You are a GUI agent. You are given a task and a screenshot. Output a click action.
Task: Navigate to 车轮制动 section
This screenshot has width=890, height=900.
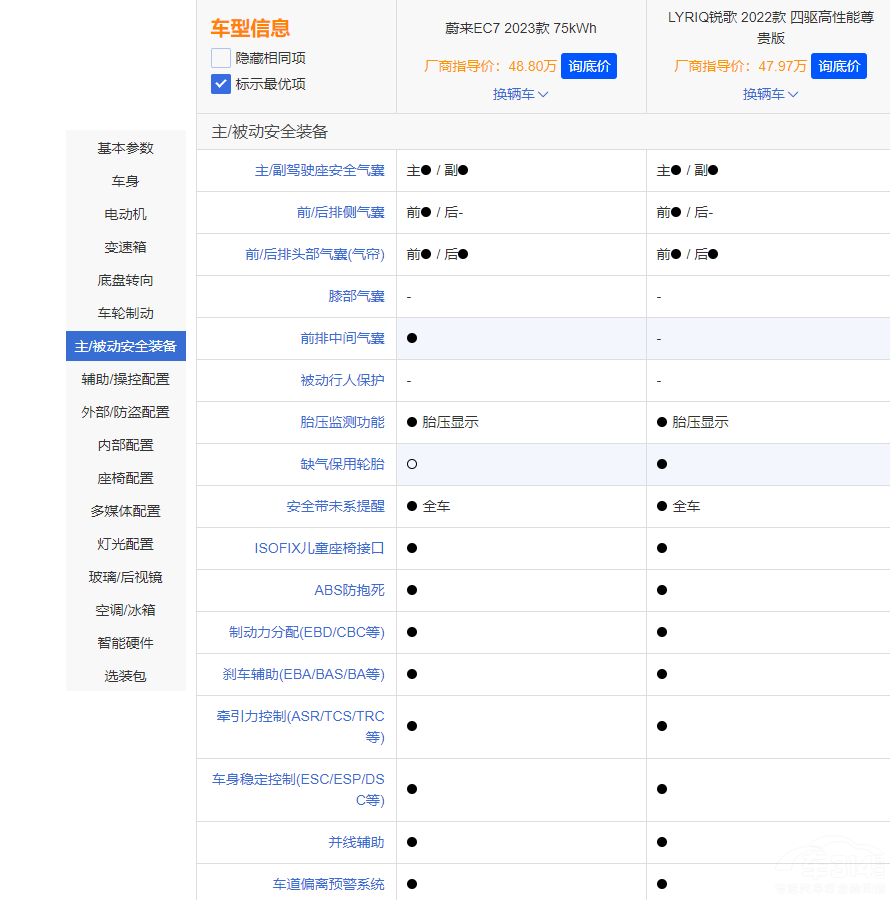[125, 313]
